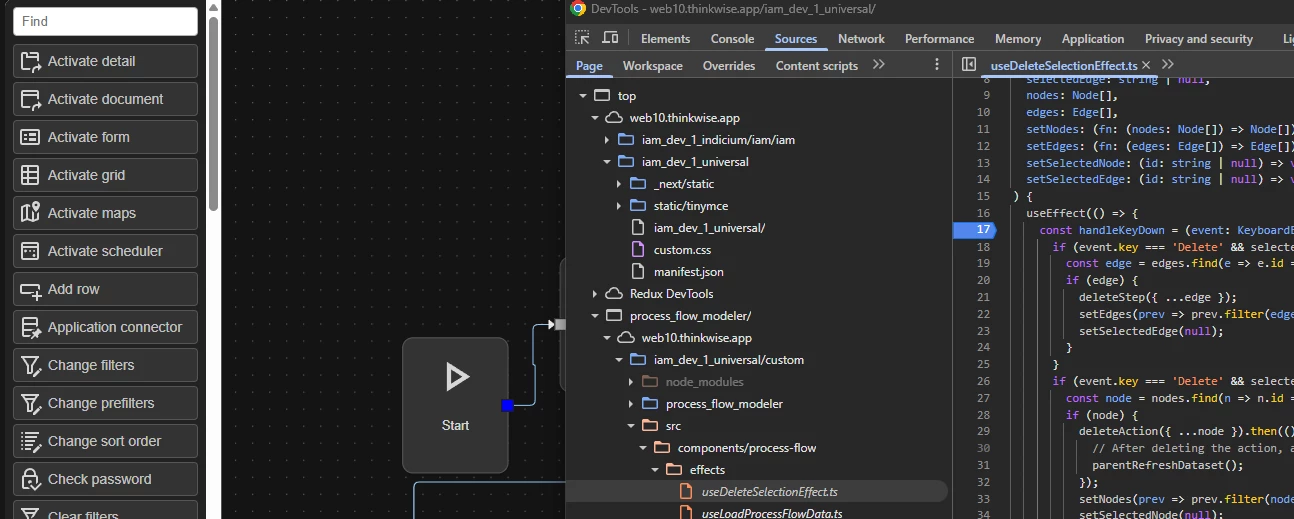Open the Sources pane three-dot menu
Image resolution: width=1294 pixels, height=519 pixels.
[x=937, y=65]
